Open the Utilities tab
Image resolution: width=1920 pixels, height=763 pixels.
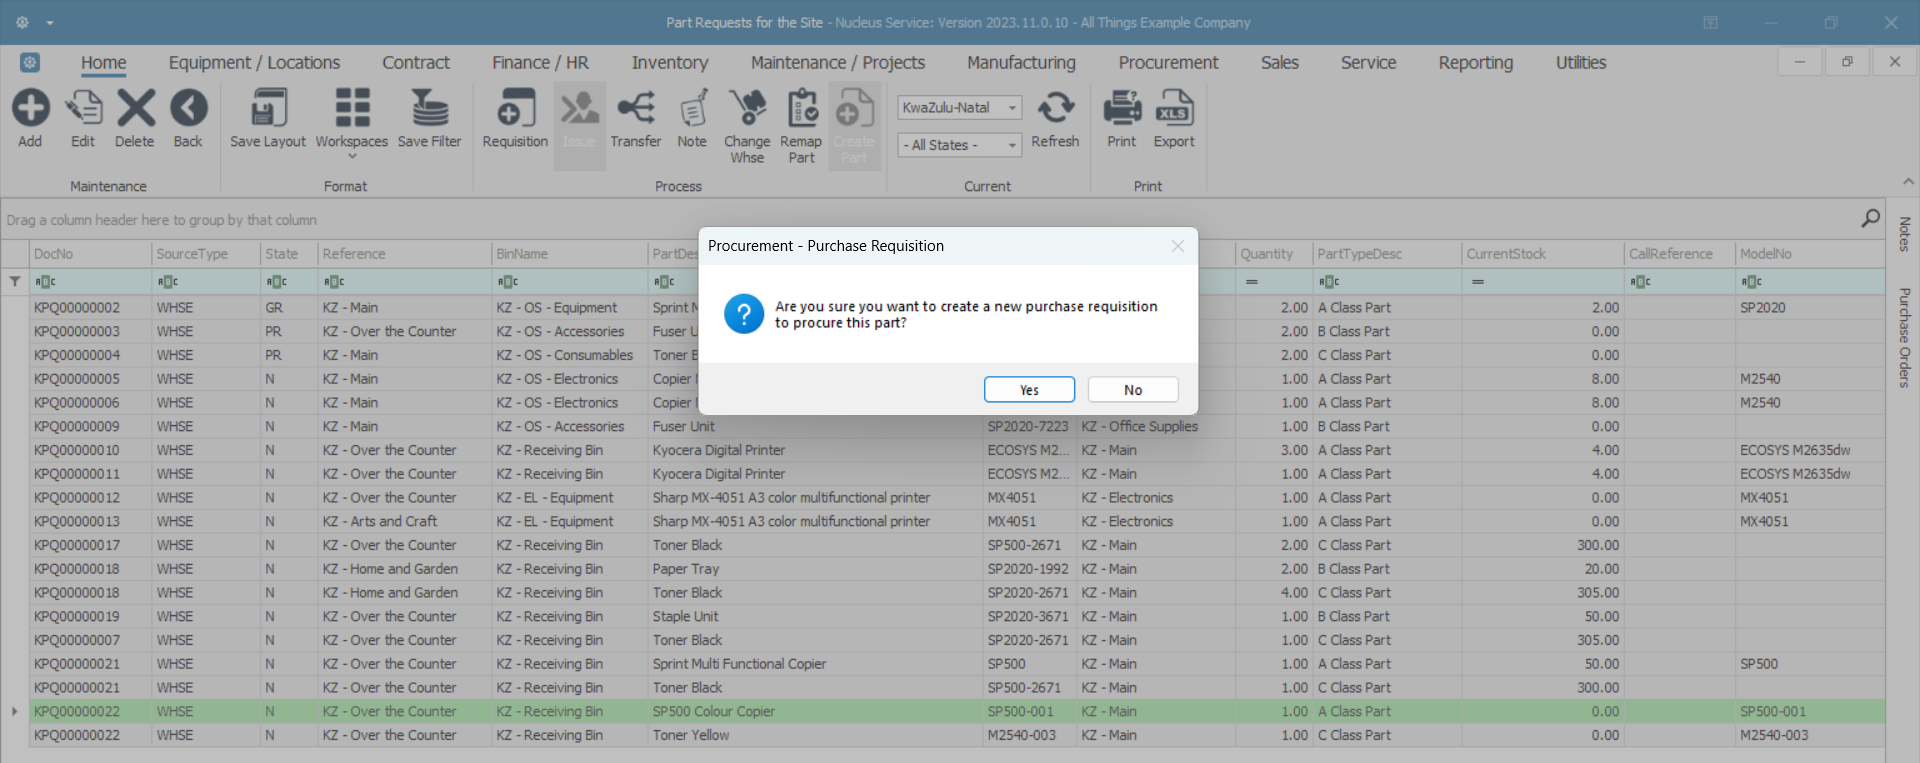(x=1581, y=62)
